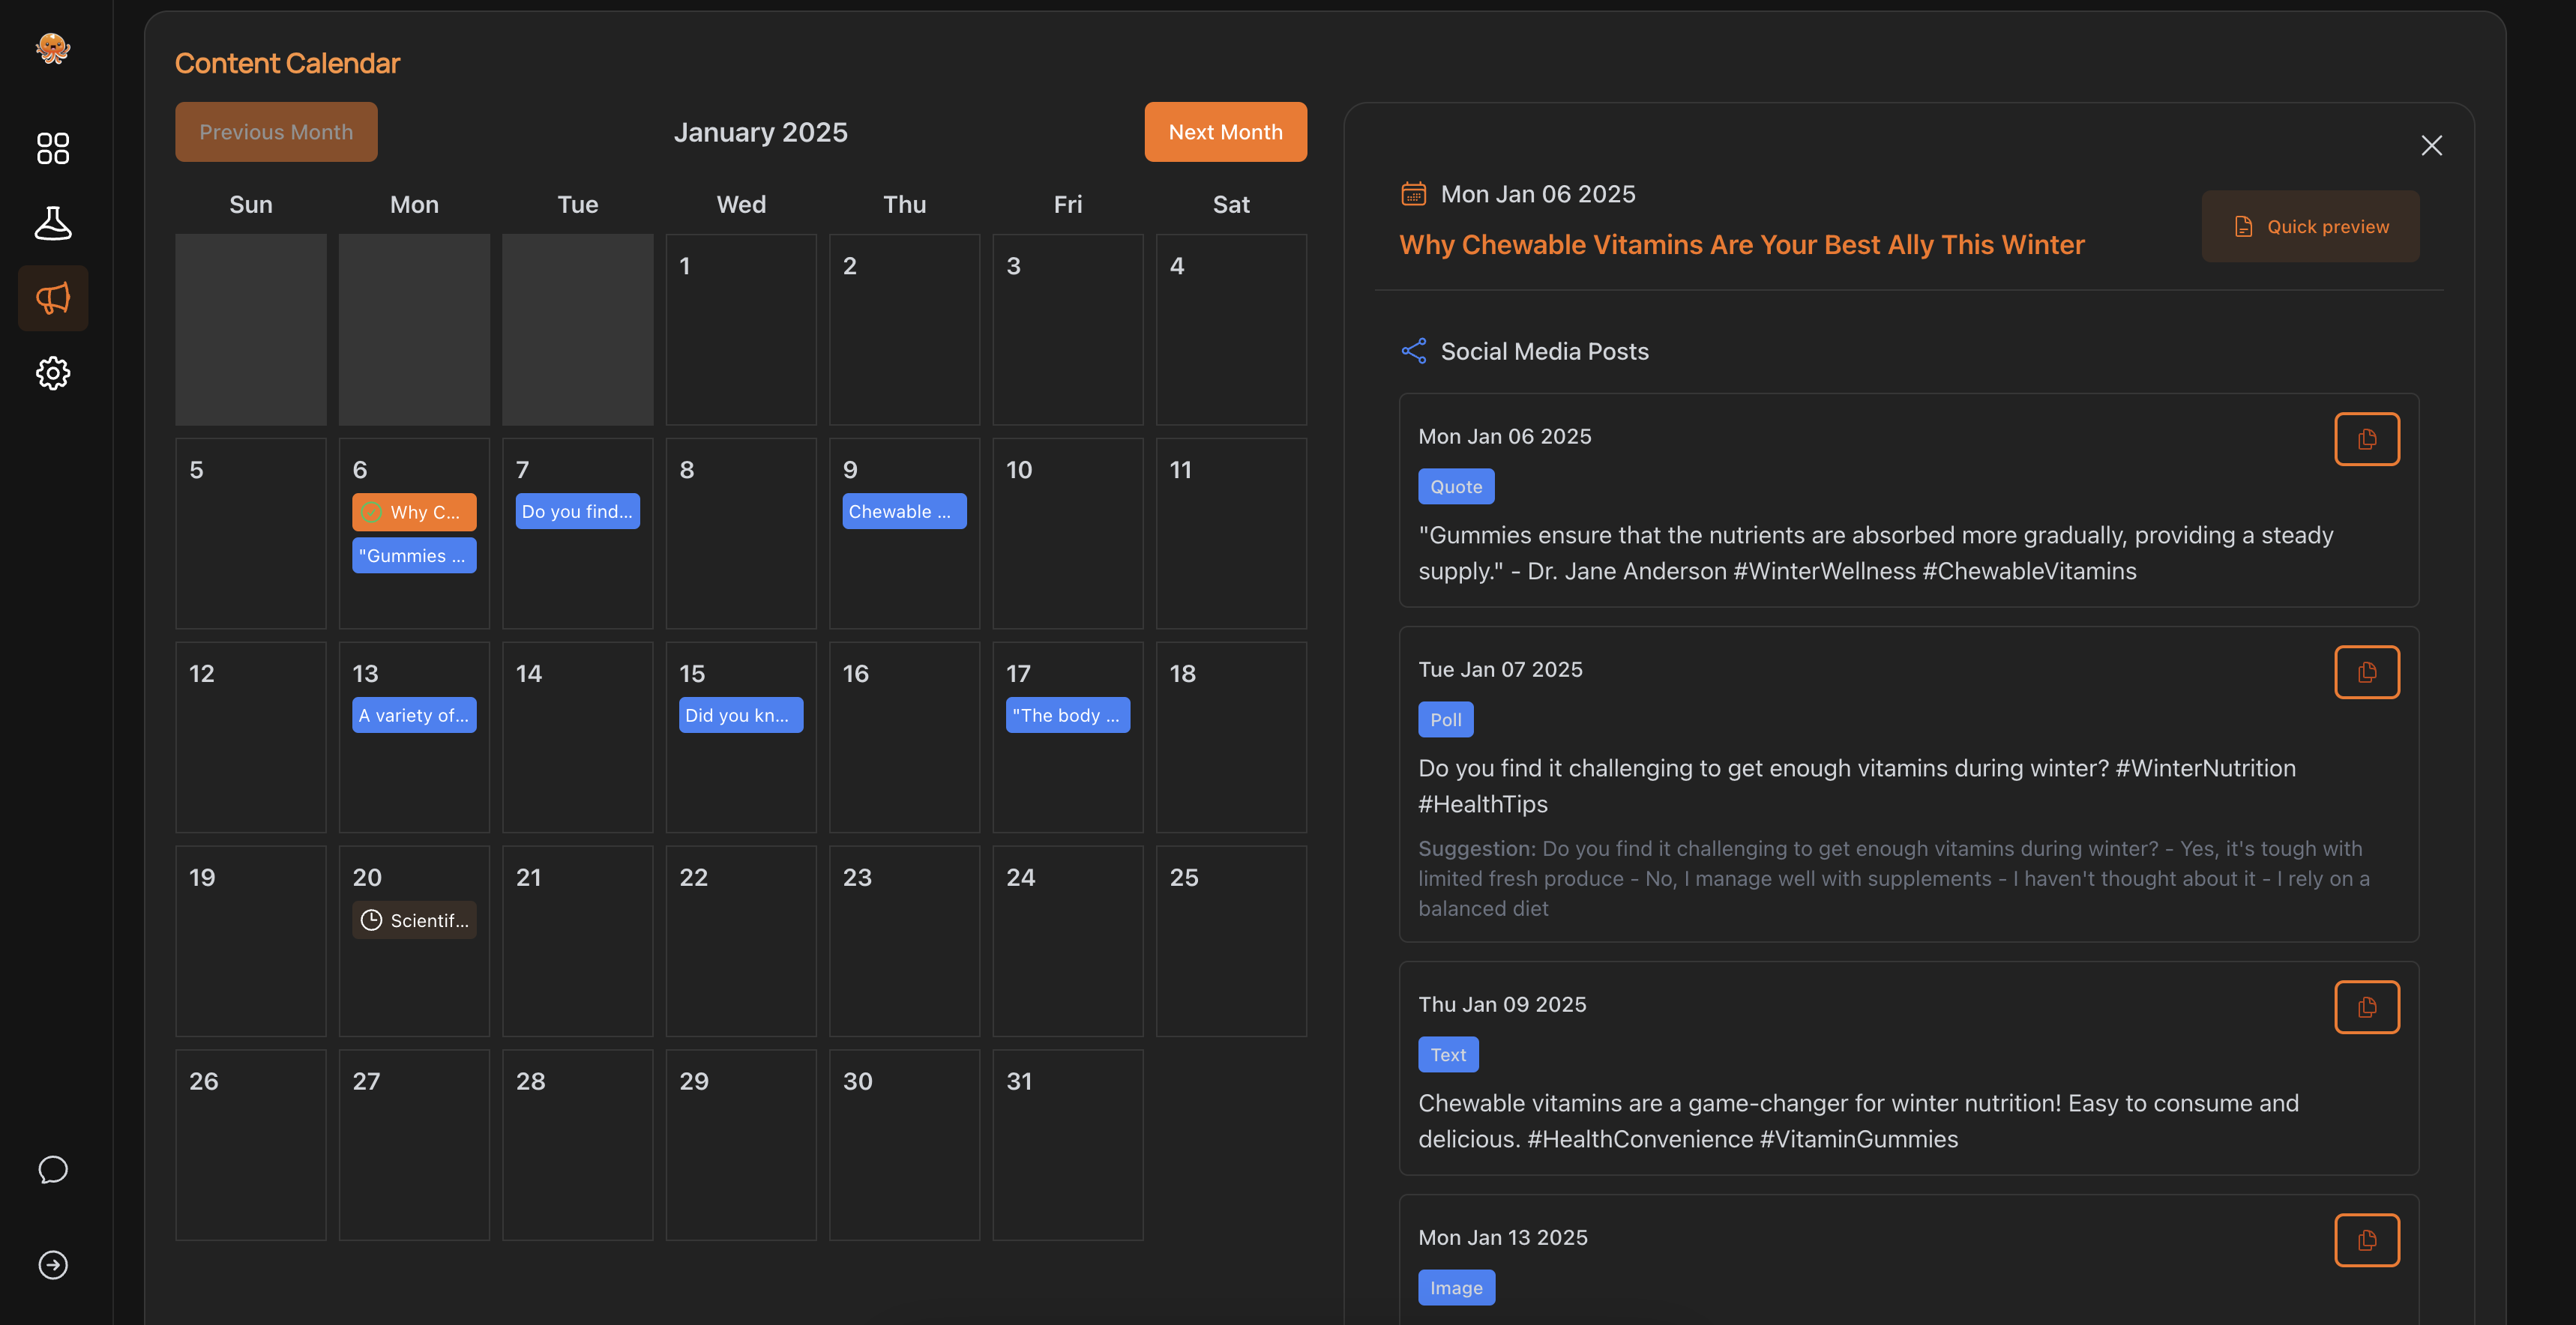Copy the Poll post using its copy icon
The height and width of the screenshot is (1325, 2576).
(x=2367, y=672)
